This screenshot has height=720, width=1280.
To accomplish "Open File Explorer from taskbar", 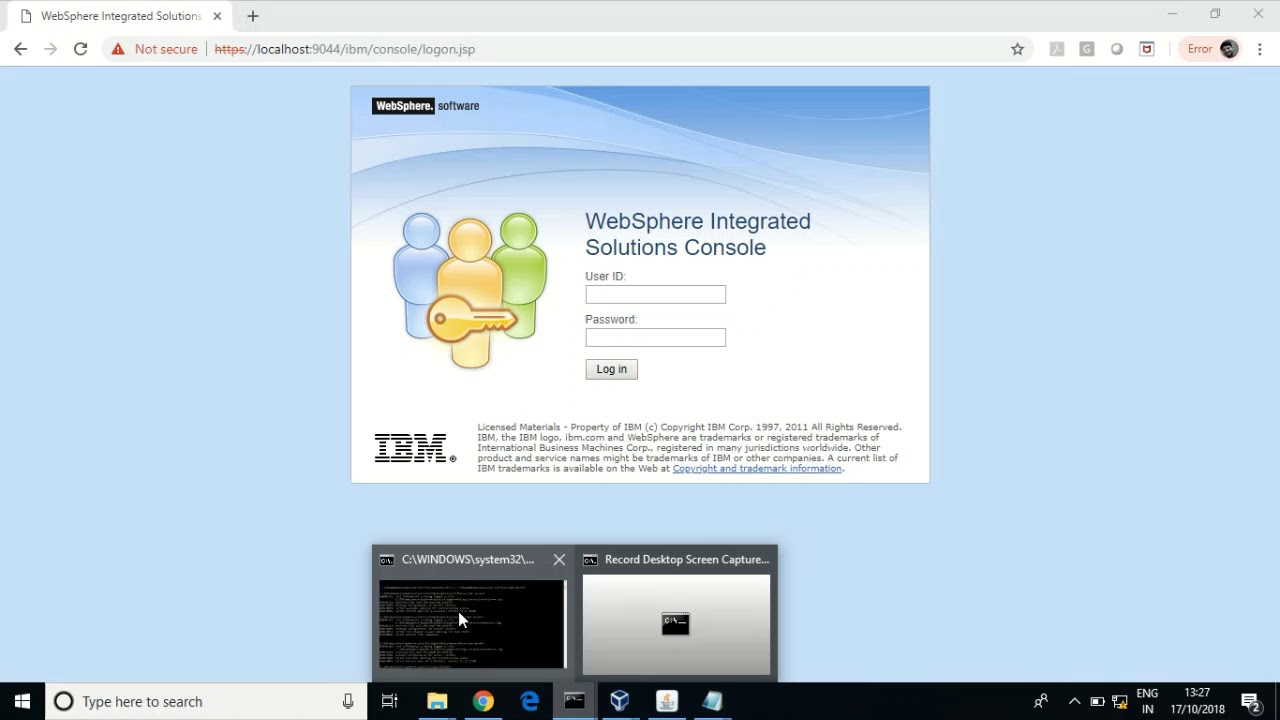I will coord(437,701).
